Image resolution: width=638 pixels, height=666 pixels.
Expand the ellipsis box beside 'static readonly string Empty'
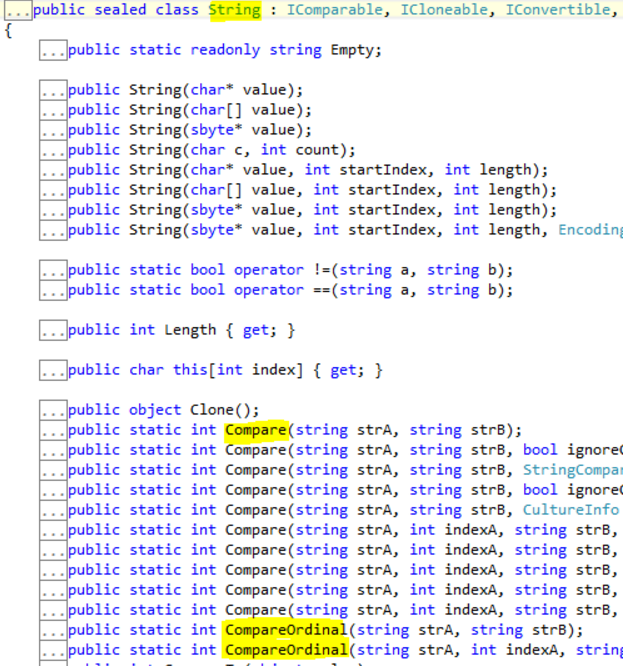point(53,50)
